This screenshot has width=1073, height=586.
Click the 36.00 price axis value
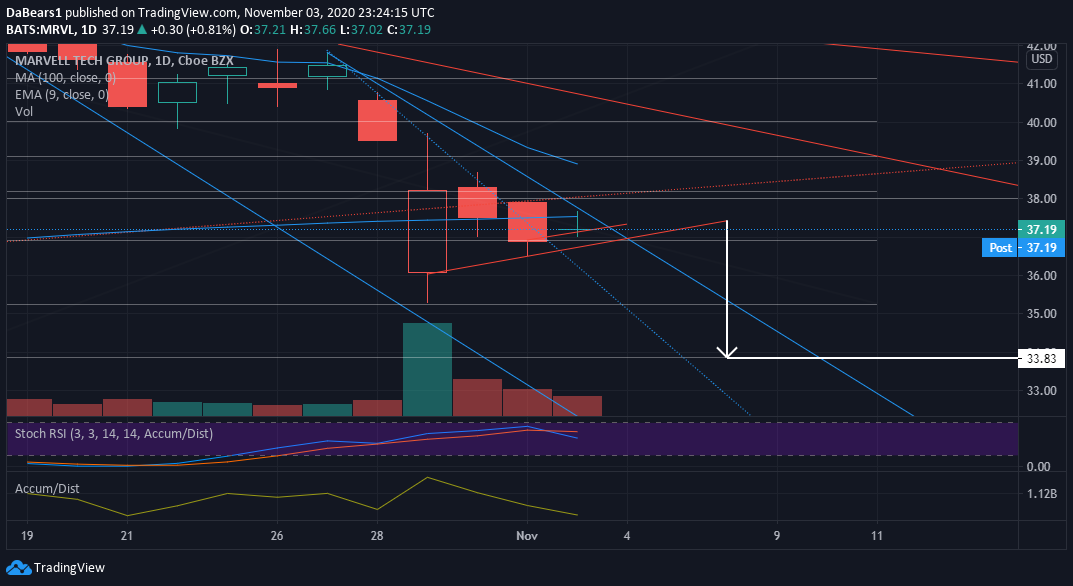tap(1042, 276)
